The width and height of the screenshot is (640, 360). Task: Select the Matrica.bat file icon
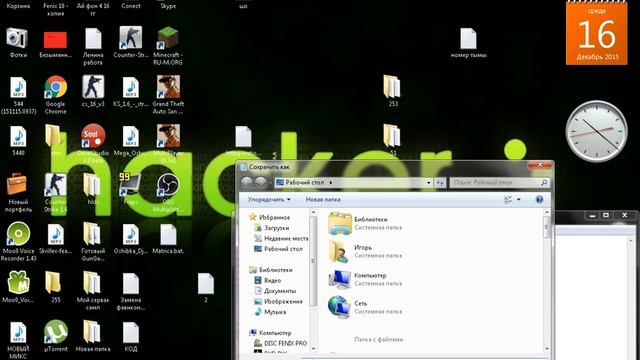coord(168,234)
